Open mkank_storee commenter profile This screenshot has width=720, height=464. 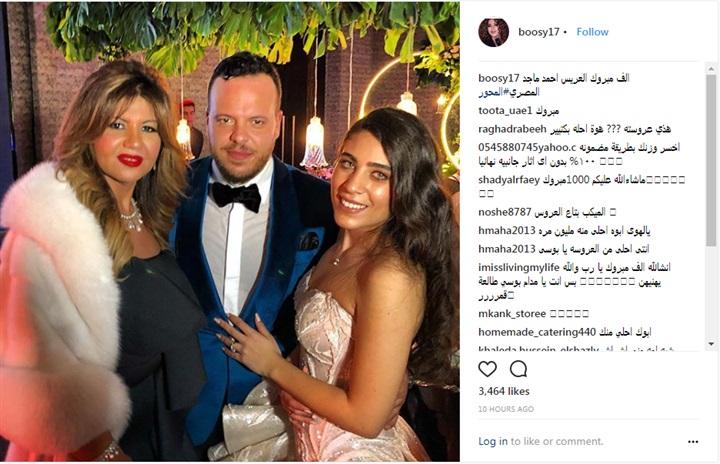pyautogui.click(x=512, y=314)
